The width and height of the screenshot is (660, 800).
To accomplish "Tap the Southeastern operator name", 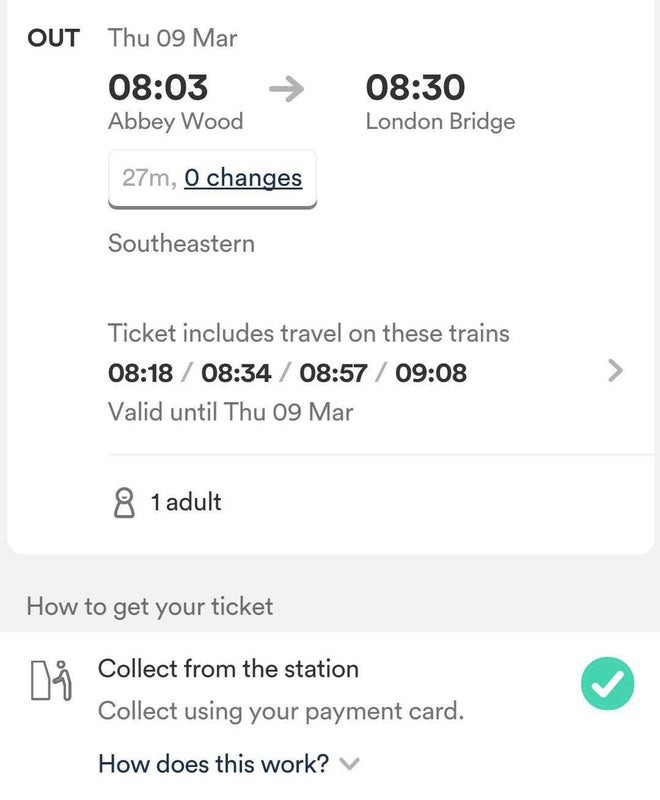I will coord(181,243).
